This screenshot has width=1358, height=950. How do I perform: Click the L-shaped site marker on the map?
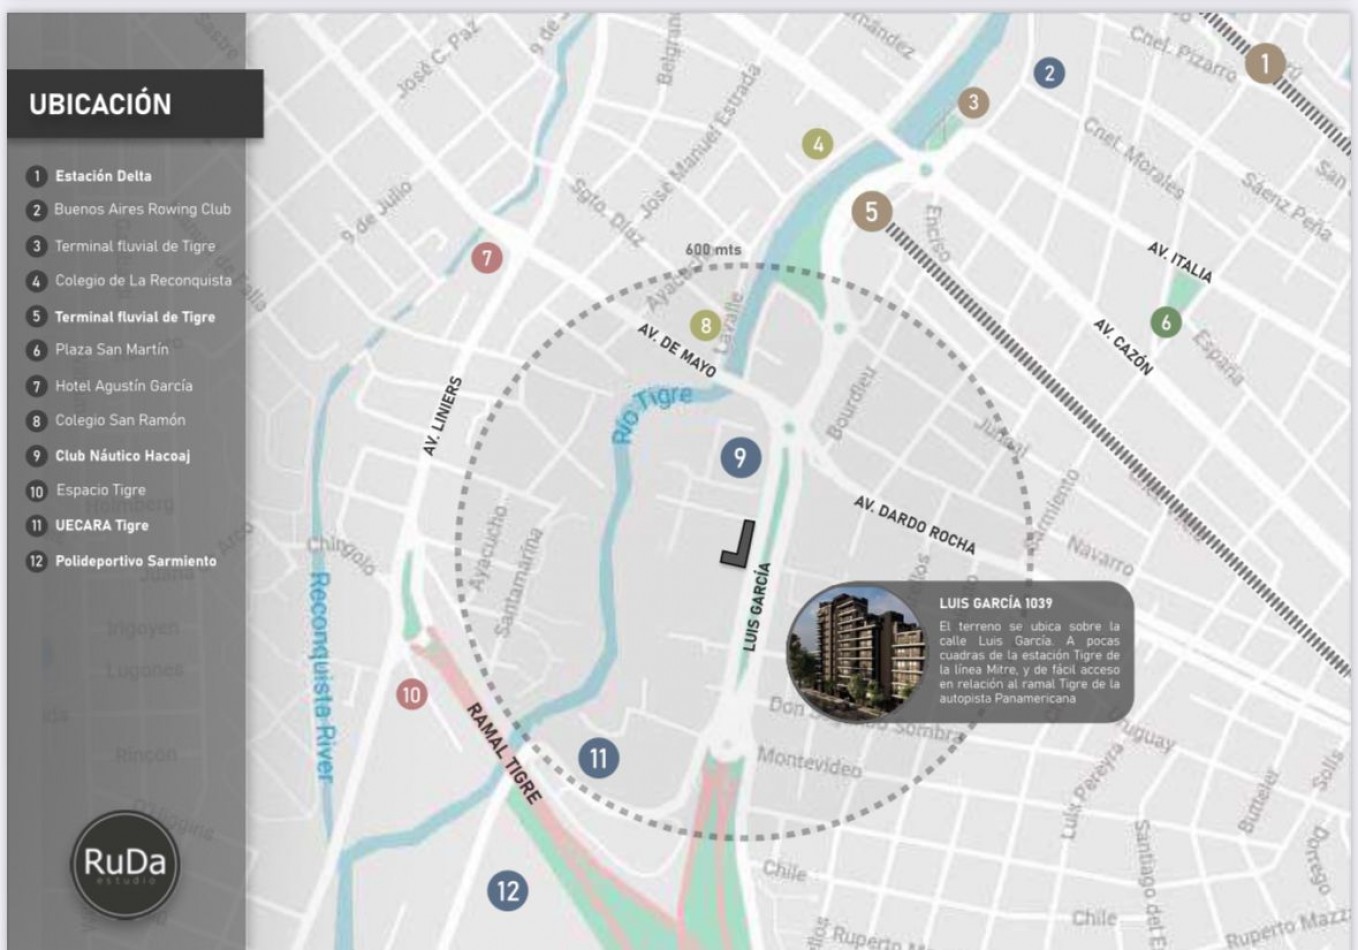(739, 545)
